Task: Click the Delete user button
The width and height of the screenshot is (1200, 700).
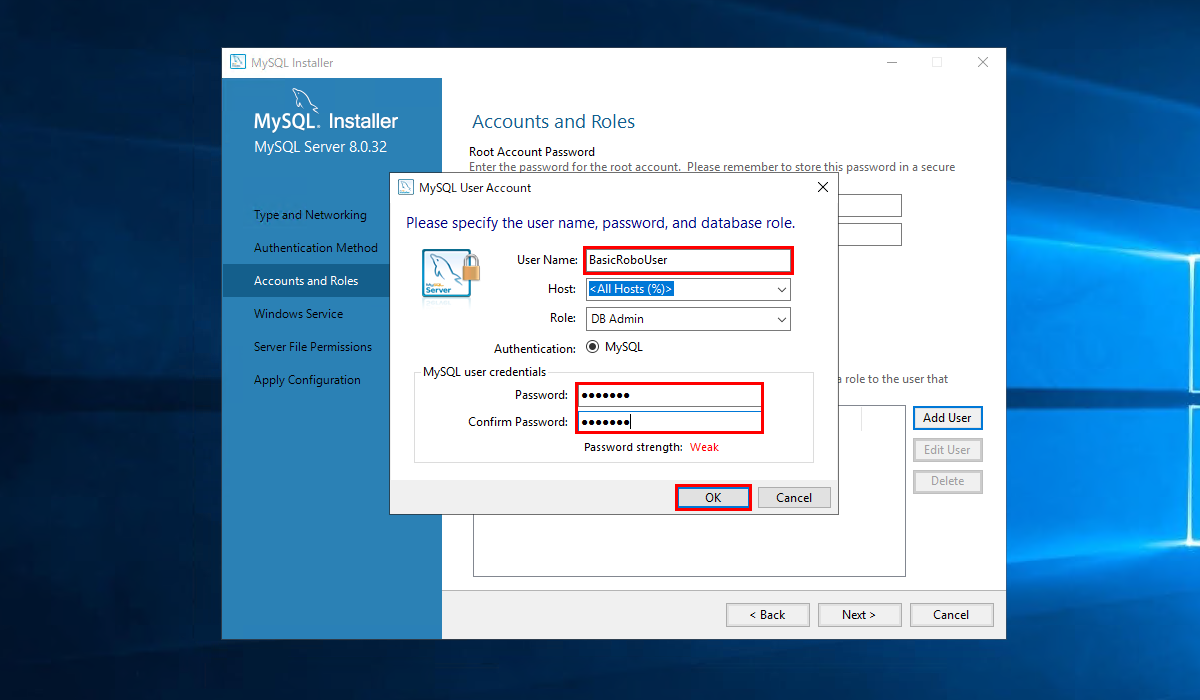Action: [x=947, y=481]
